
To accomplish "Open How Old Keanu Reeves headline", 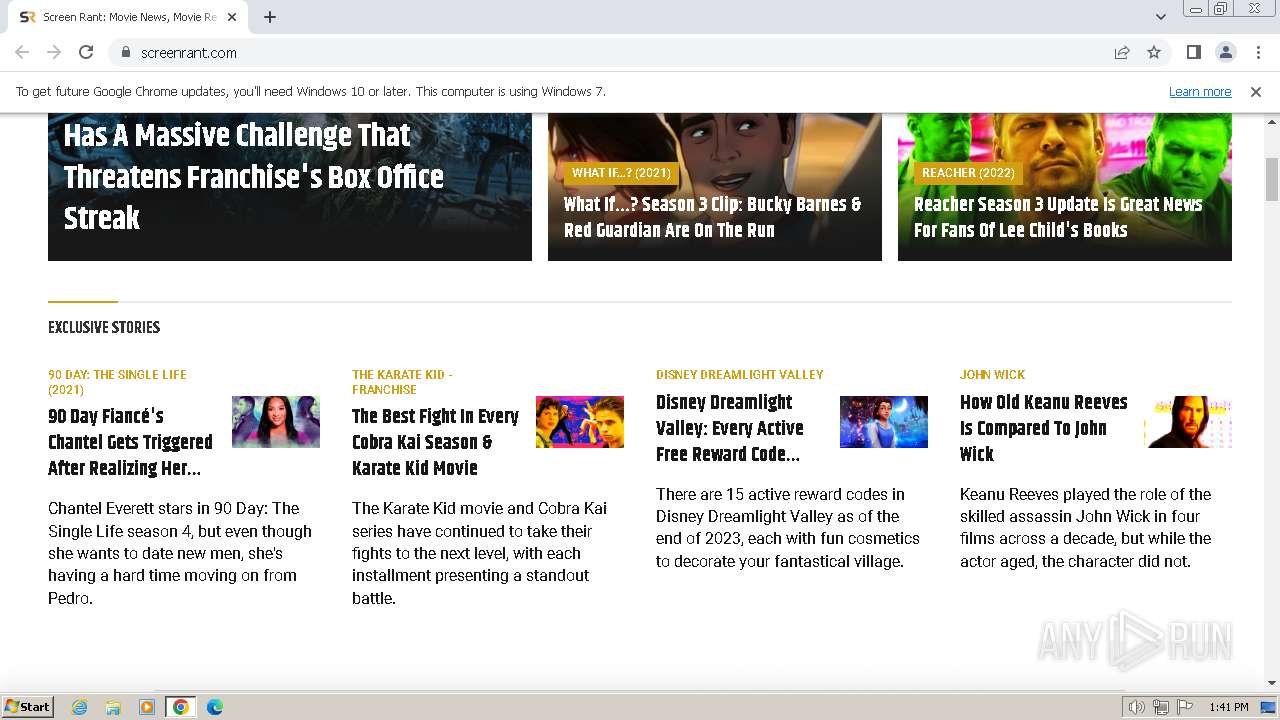I will [x=1043, y=428].
